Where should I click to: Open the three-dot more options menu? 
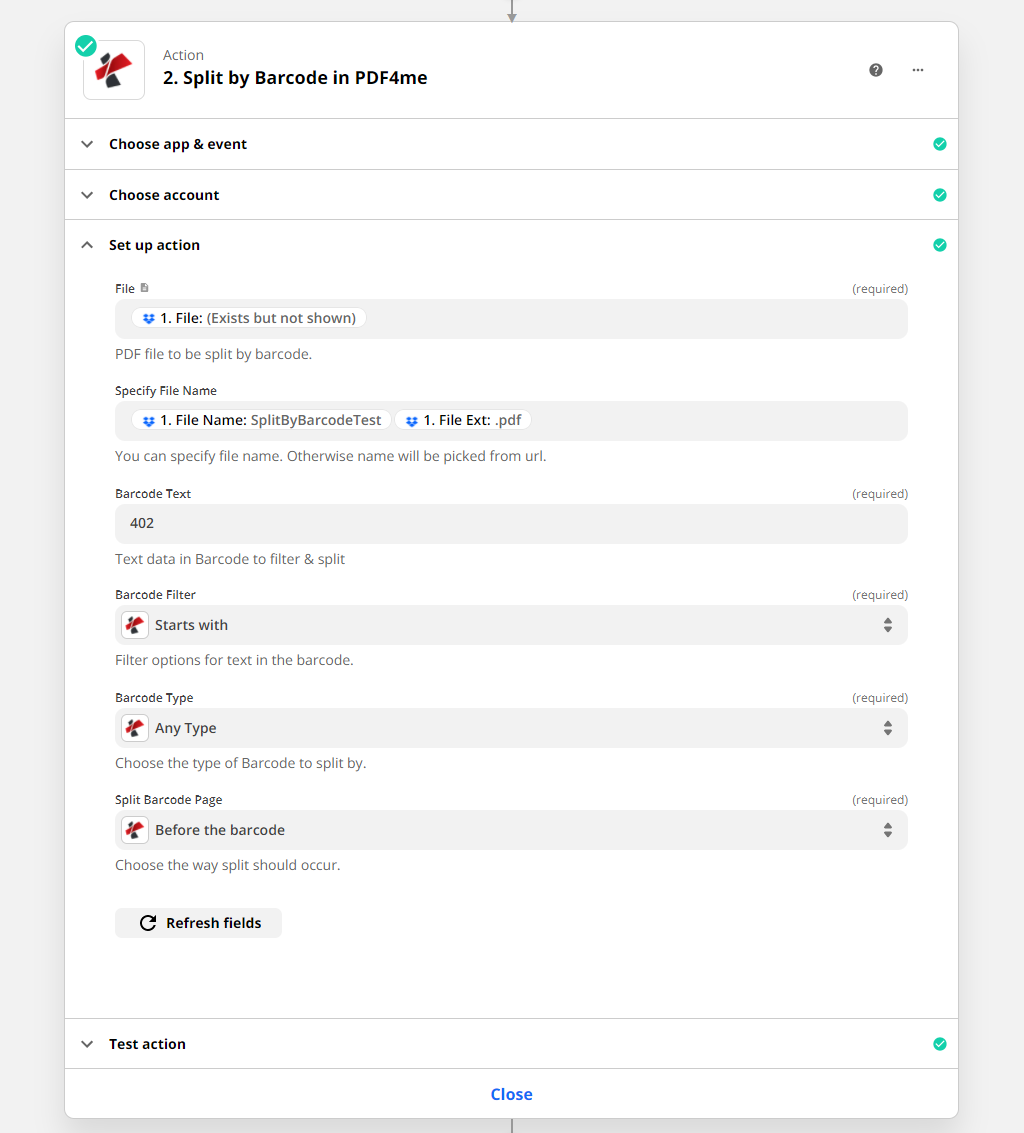click(x=918, y=70)
